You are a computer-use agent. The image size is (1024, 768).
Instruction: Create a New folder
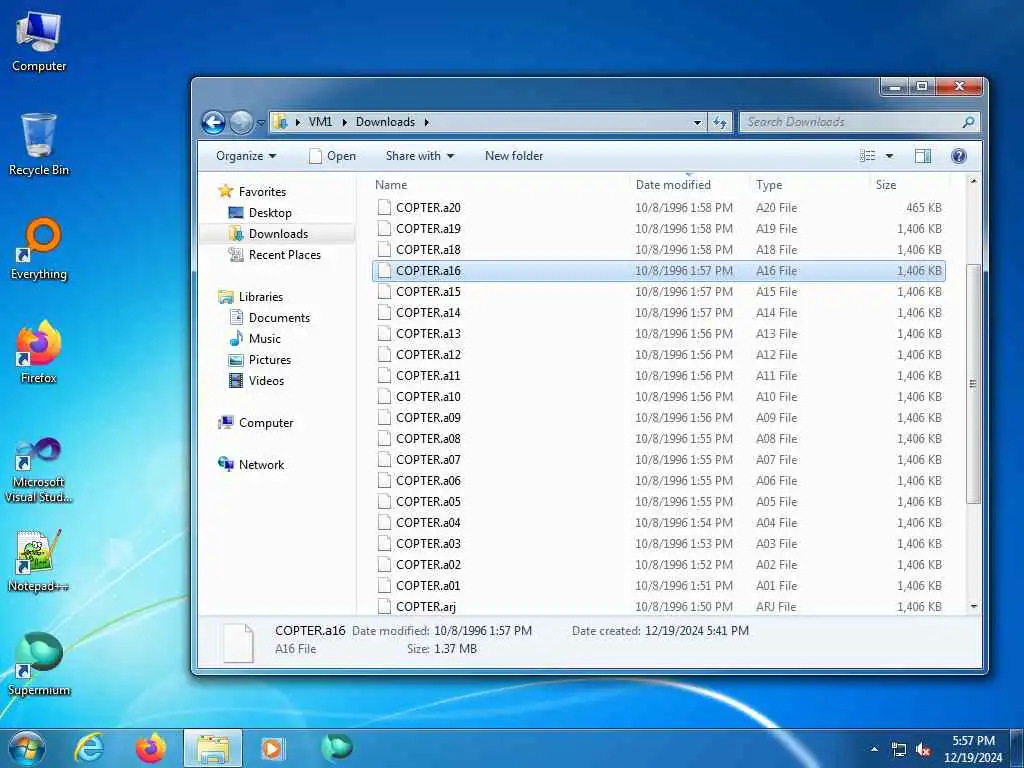514,156
